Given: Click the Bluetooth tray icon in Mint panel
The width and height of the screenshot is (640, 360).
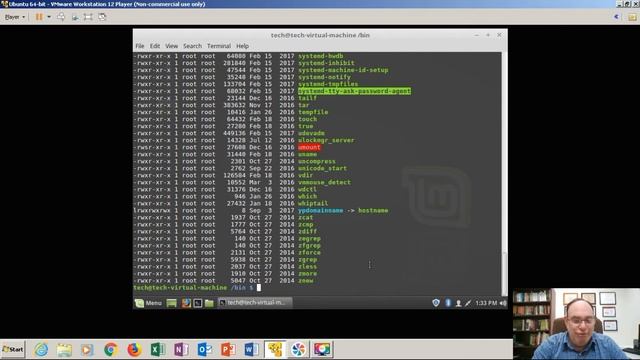Looking at the screenshot, I should (x=448, y=303).
